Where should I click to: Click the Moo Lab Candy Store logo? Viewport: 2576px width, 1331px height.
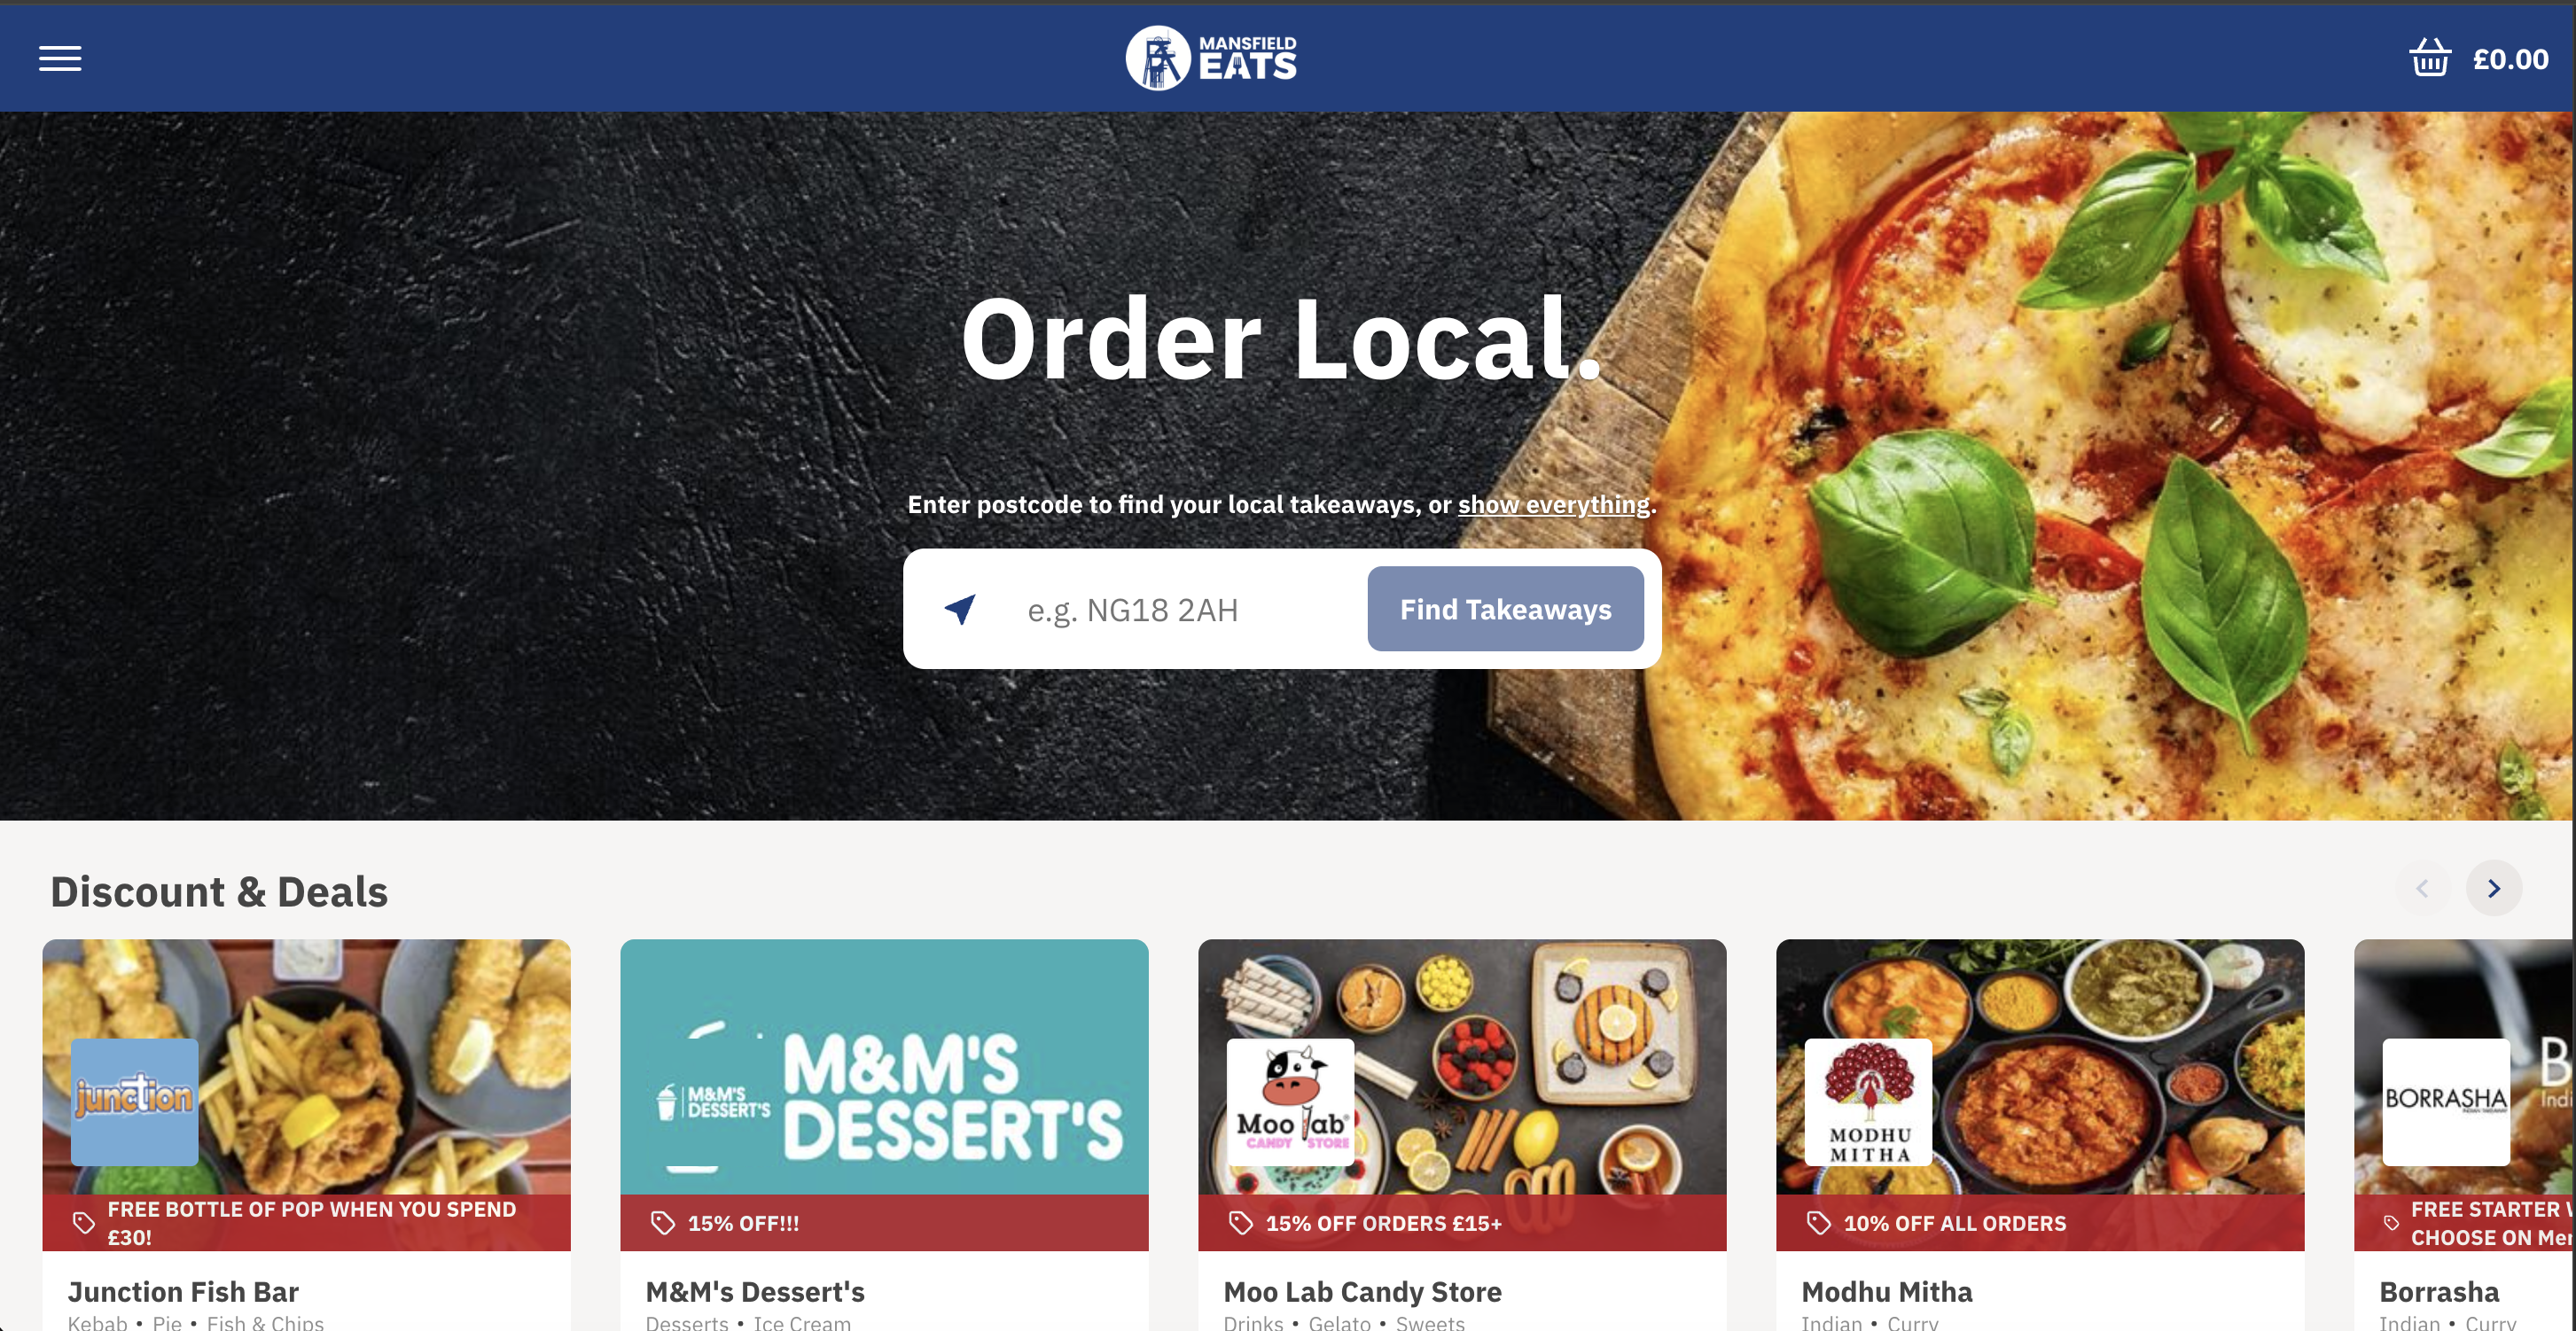1291,1102
